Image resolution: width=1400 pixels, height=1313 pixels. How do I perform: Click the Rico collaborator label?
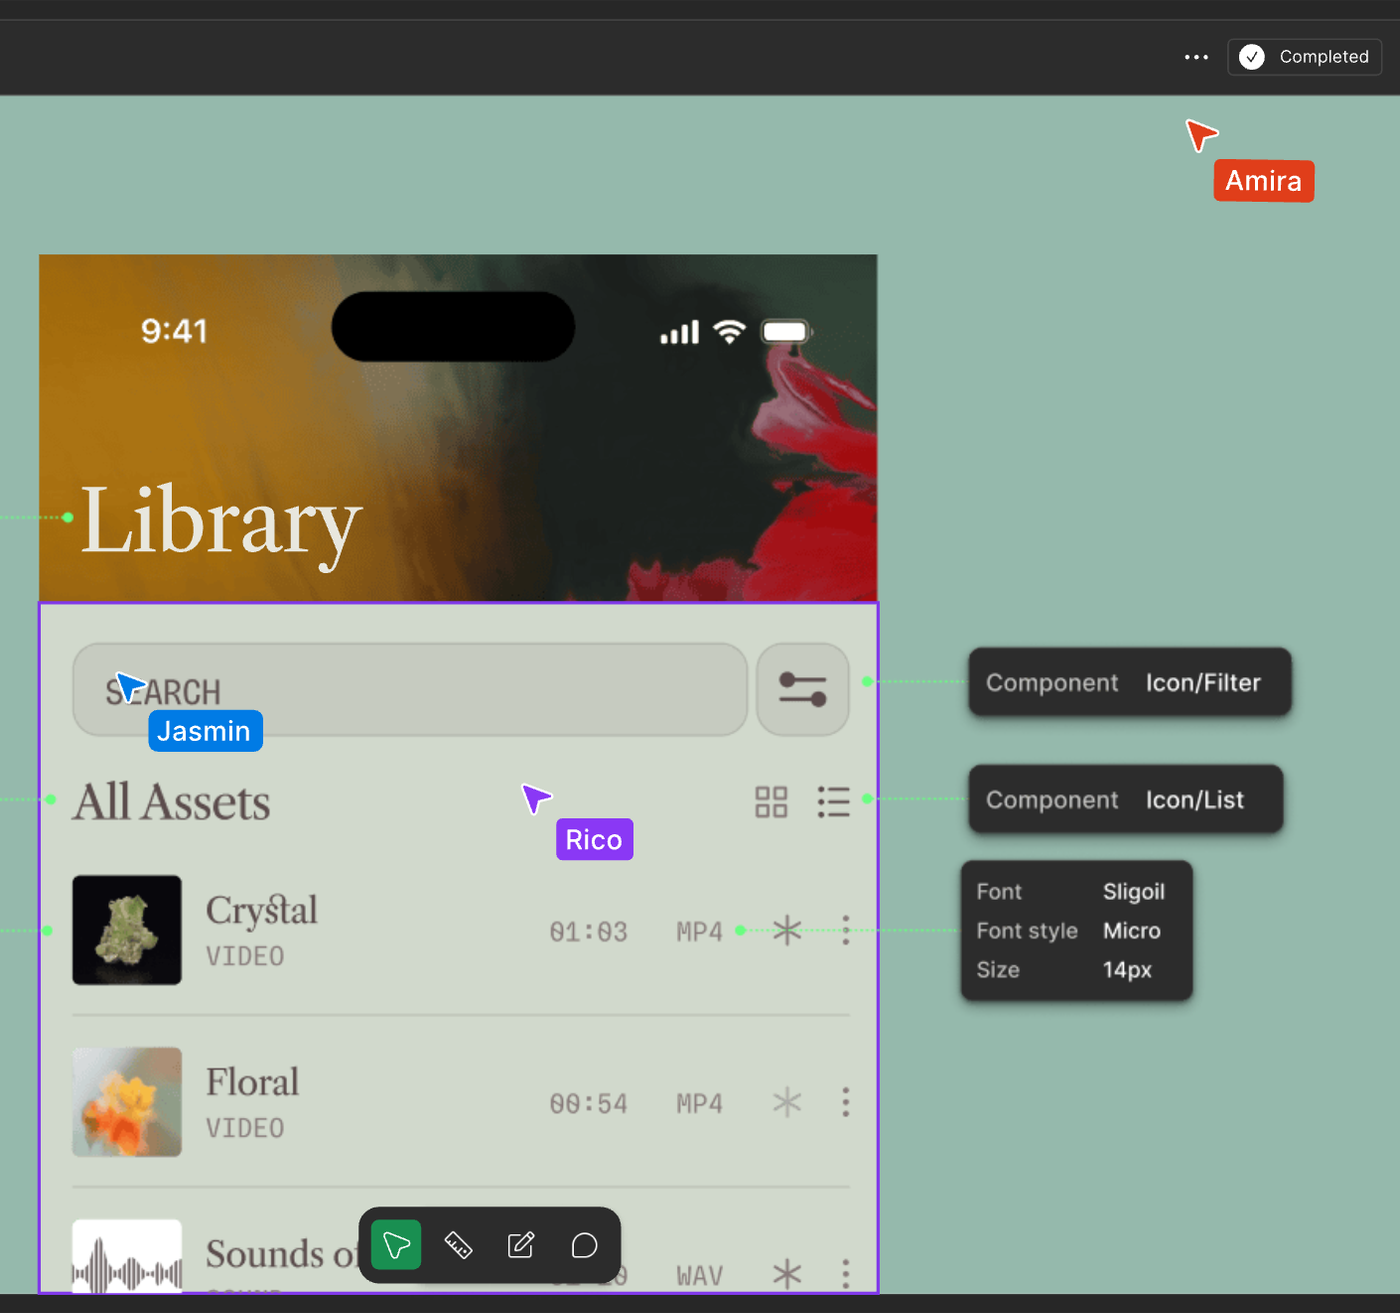click(x=594, y=840)
